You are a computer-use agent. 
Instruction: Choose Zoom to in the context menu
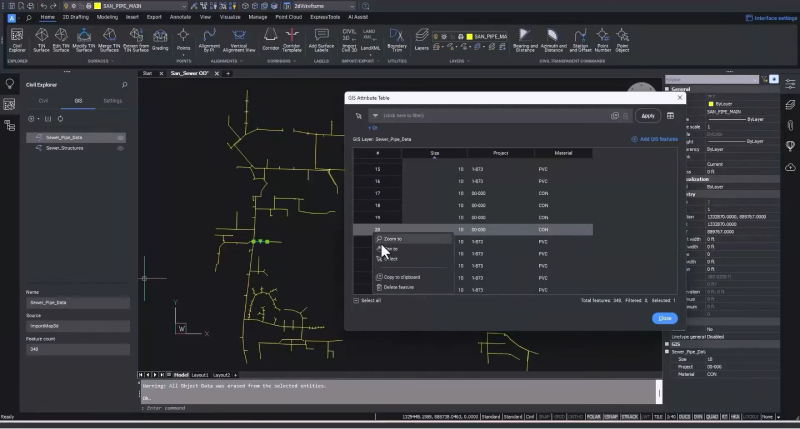(x=412, y=239)
